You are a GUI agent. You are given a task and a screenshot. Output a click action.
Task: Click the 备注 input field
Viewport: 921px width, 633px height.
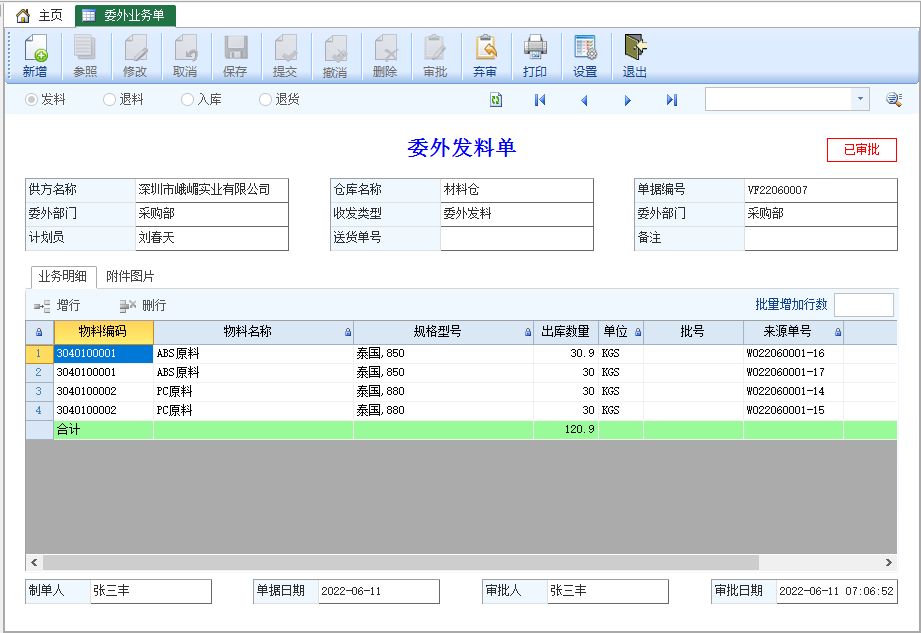coord(821,238)
